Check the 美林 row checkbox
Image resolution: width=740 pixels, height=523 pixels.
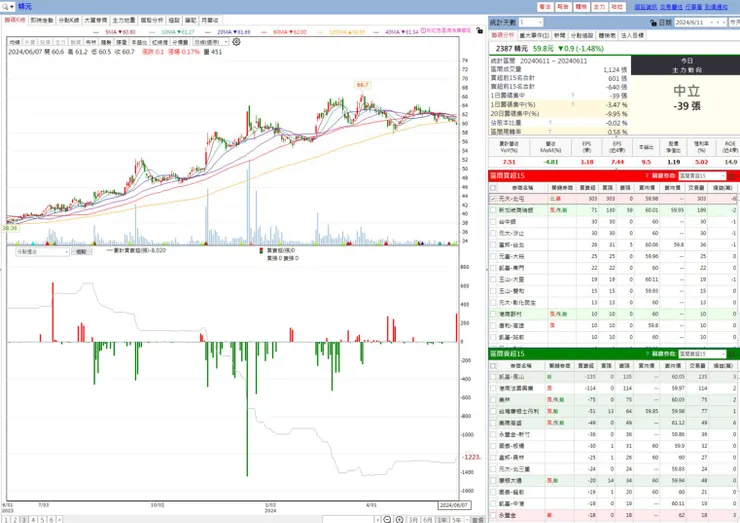click(x=493, y=400)
